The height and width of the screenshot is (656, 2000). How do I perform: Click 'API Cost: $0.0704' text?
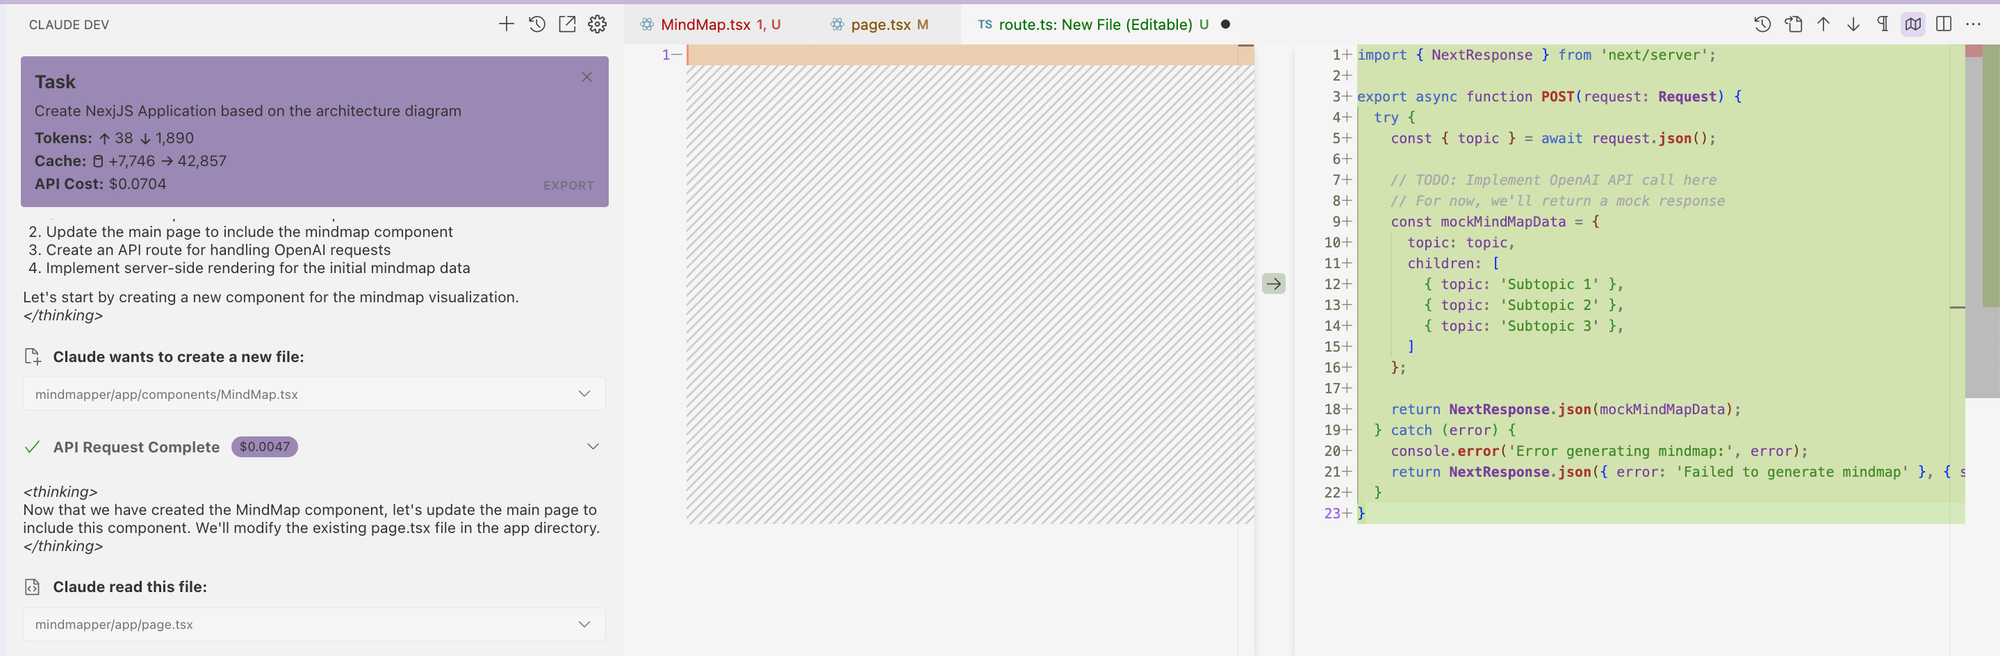click(100, 184)
